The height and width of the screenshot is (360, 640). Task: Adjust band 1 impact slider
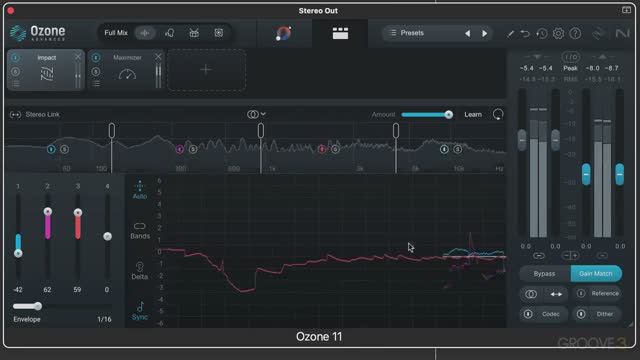[18, 253]
